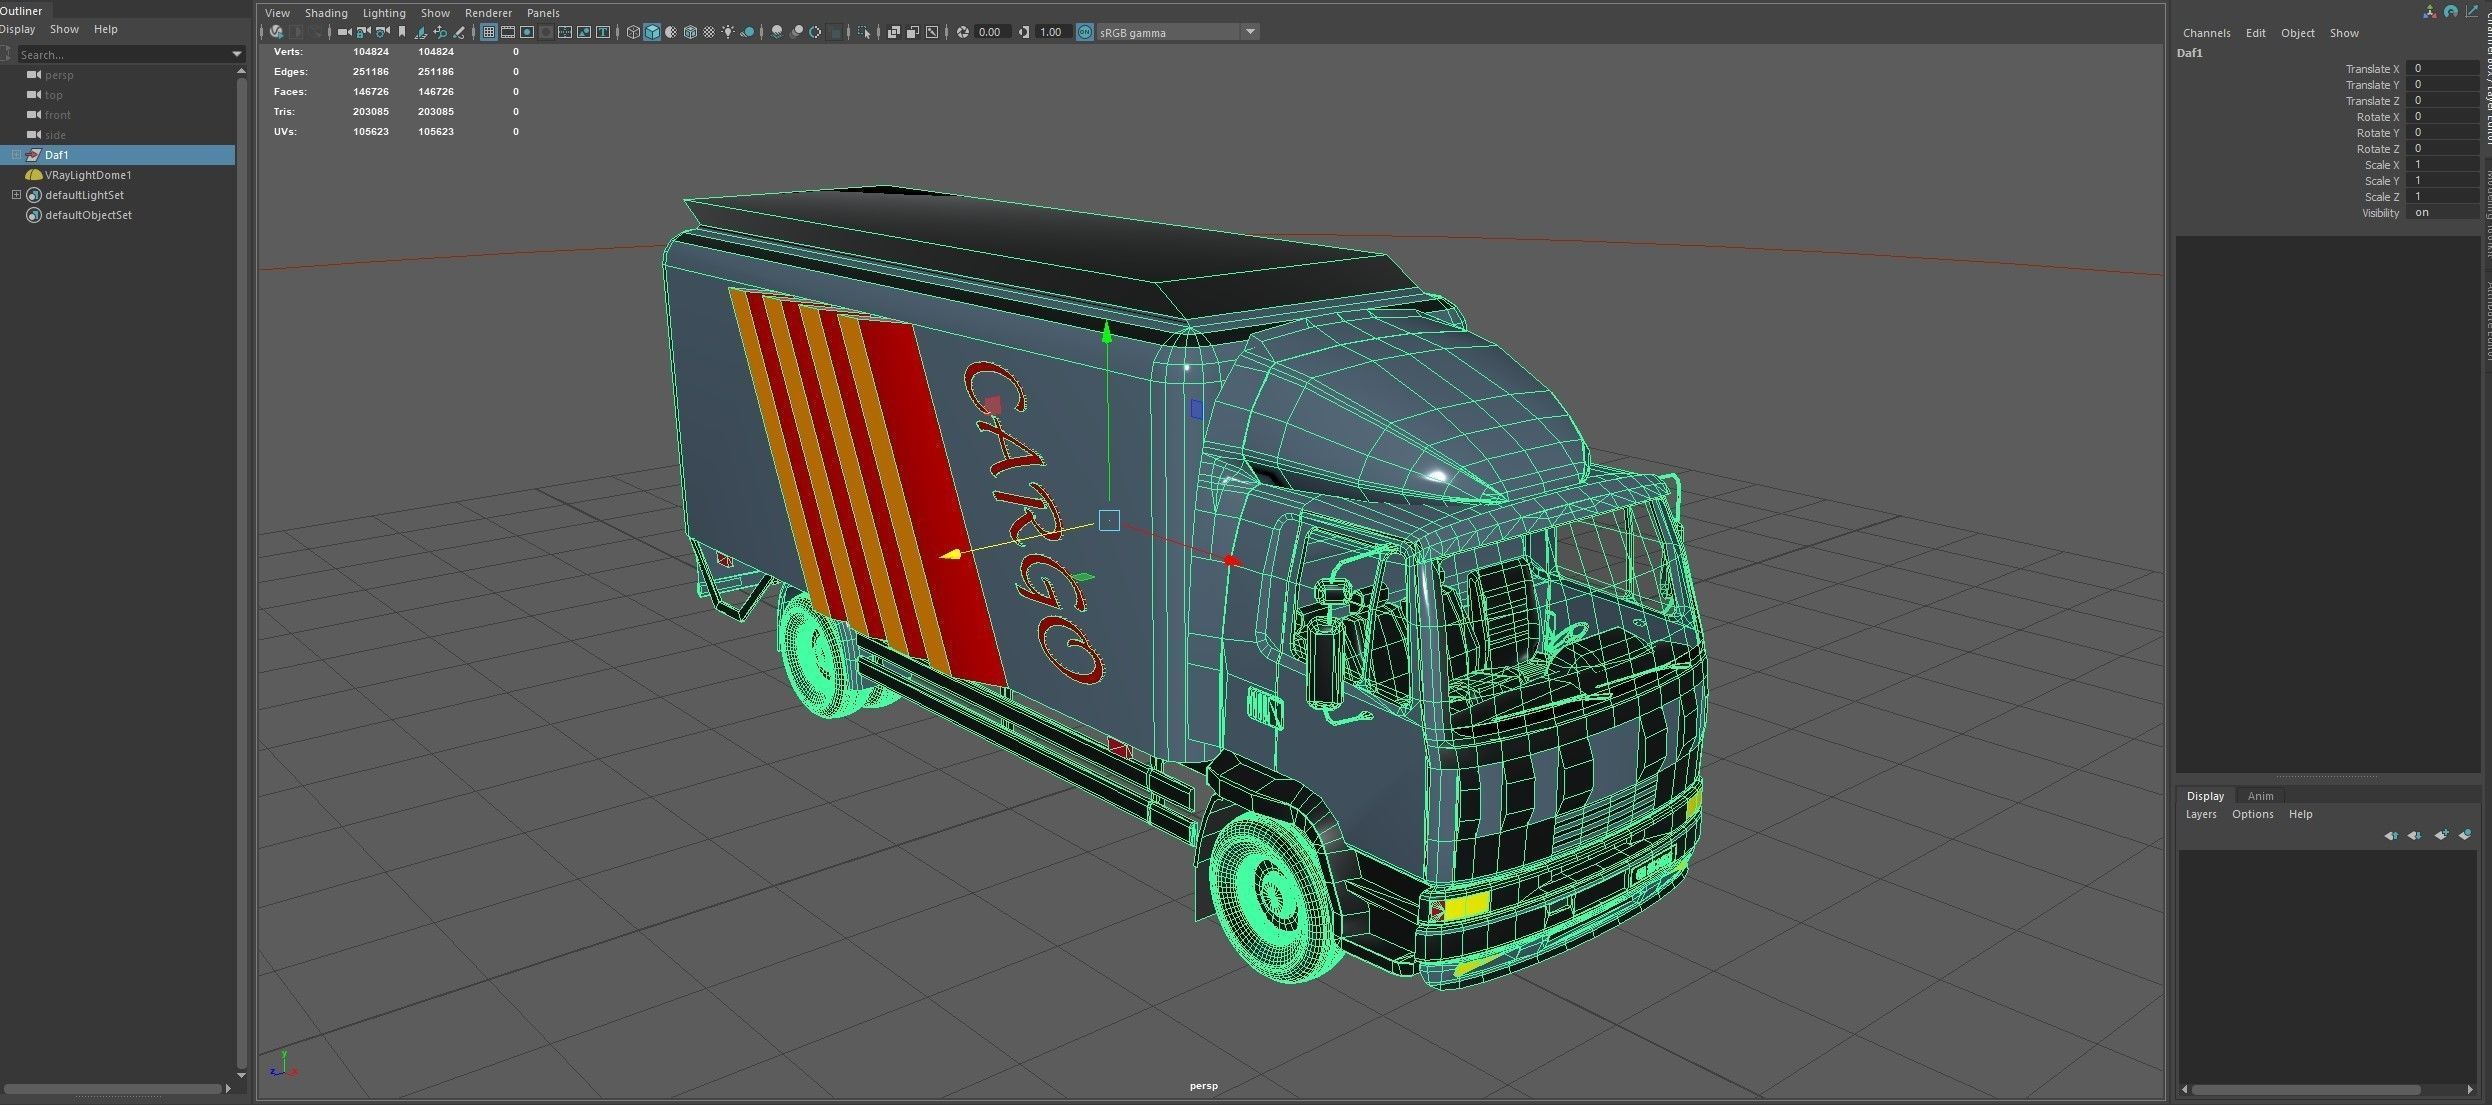Toggle the Resolution Gate display
The width and height of the screenshot is (2492, 1105).
pos(527,32)
